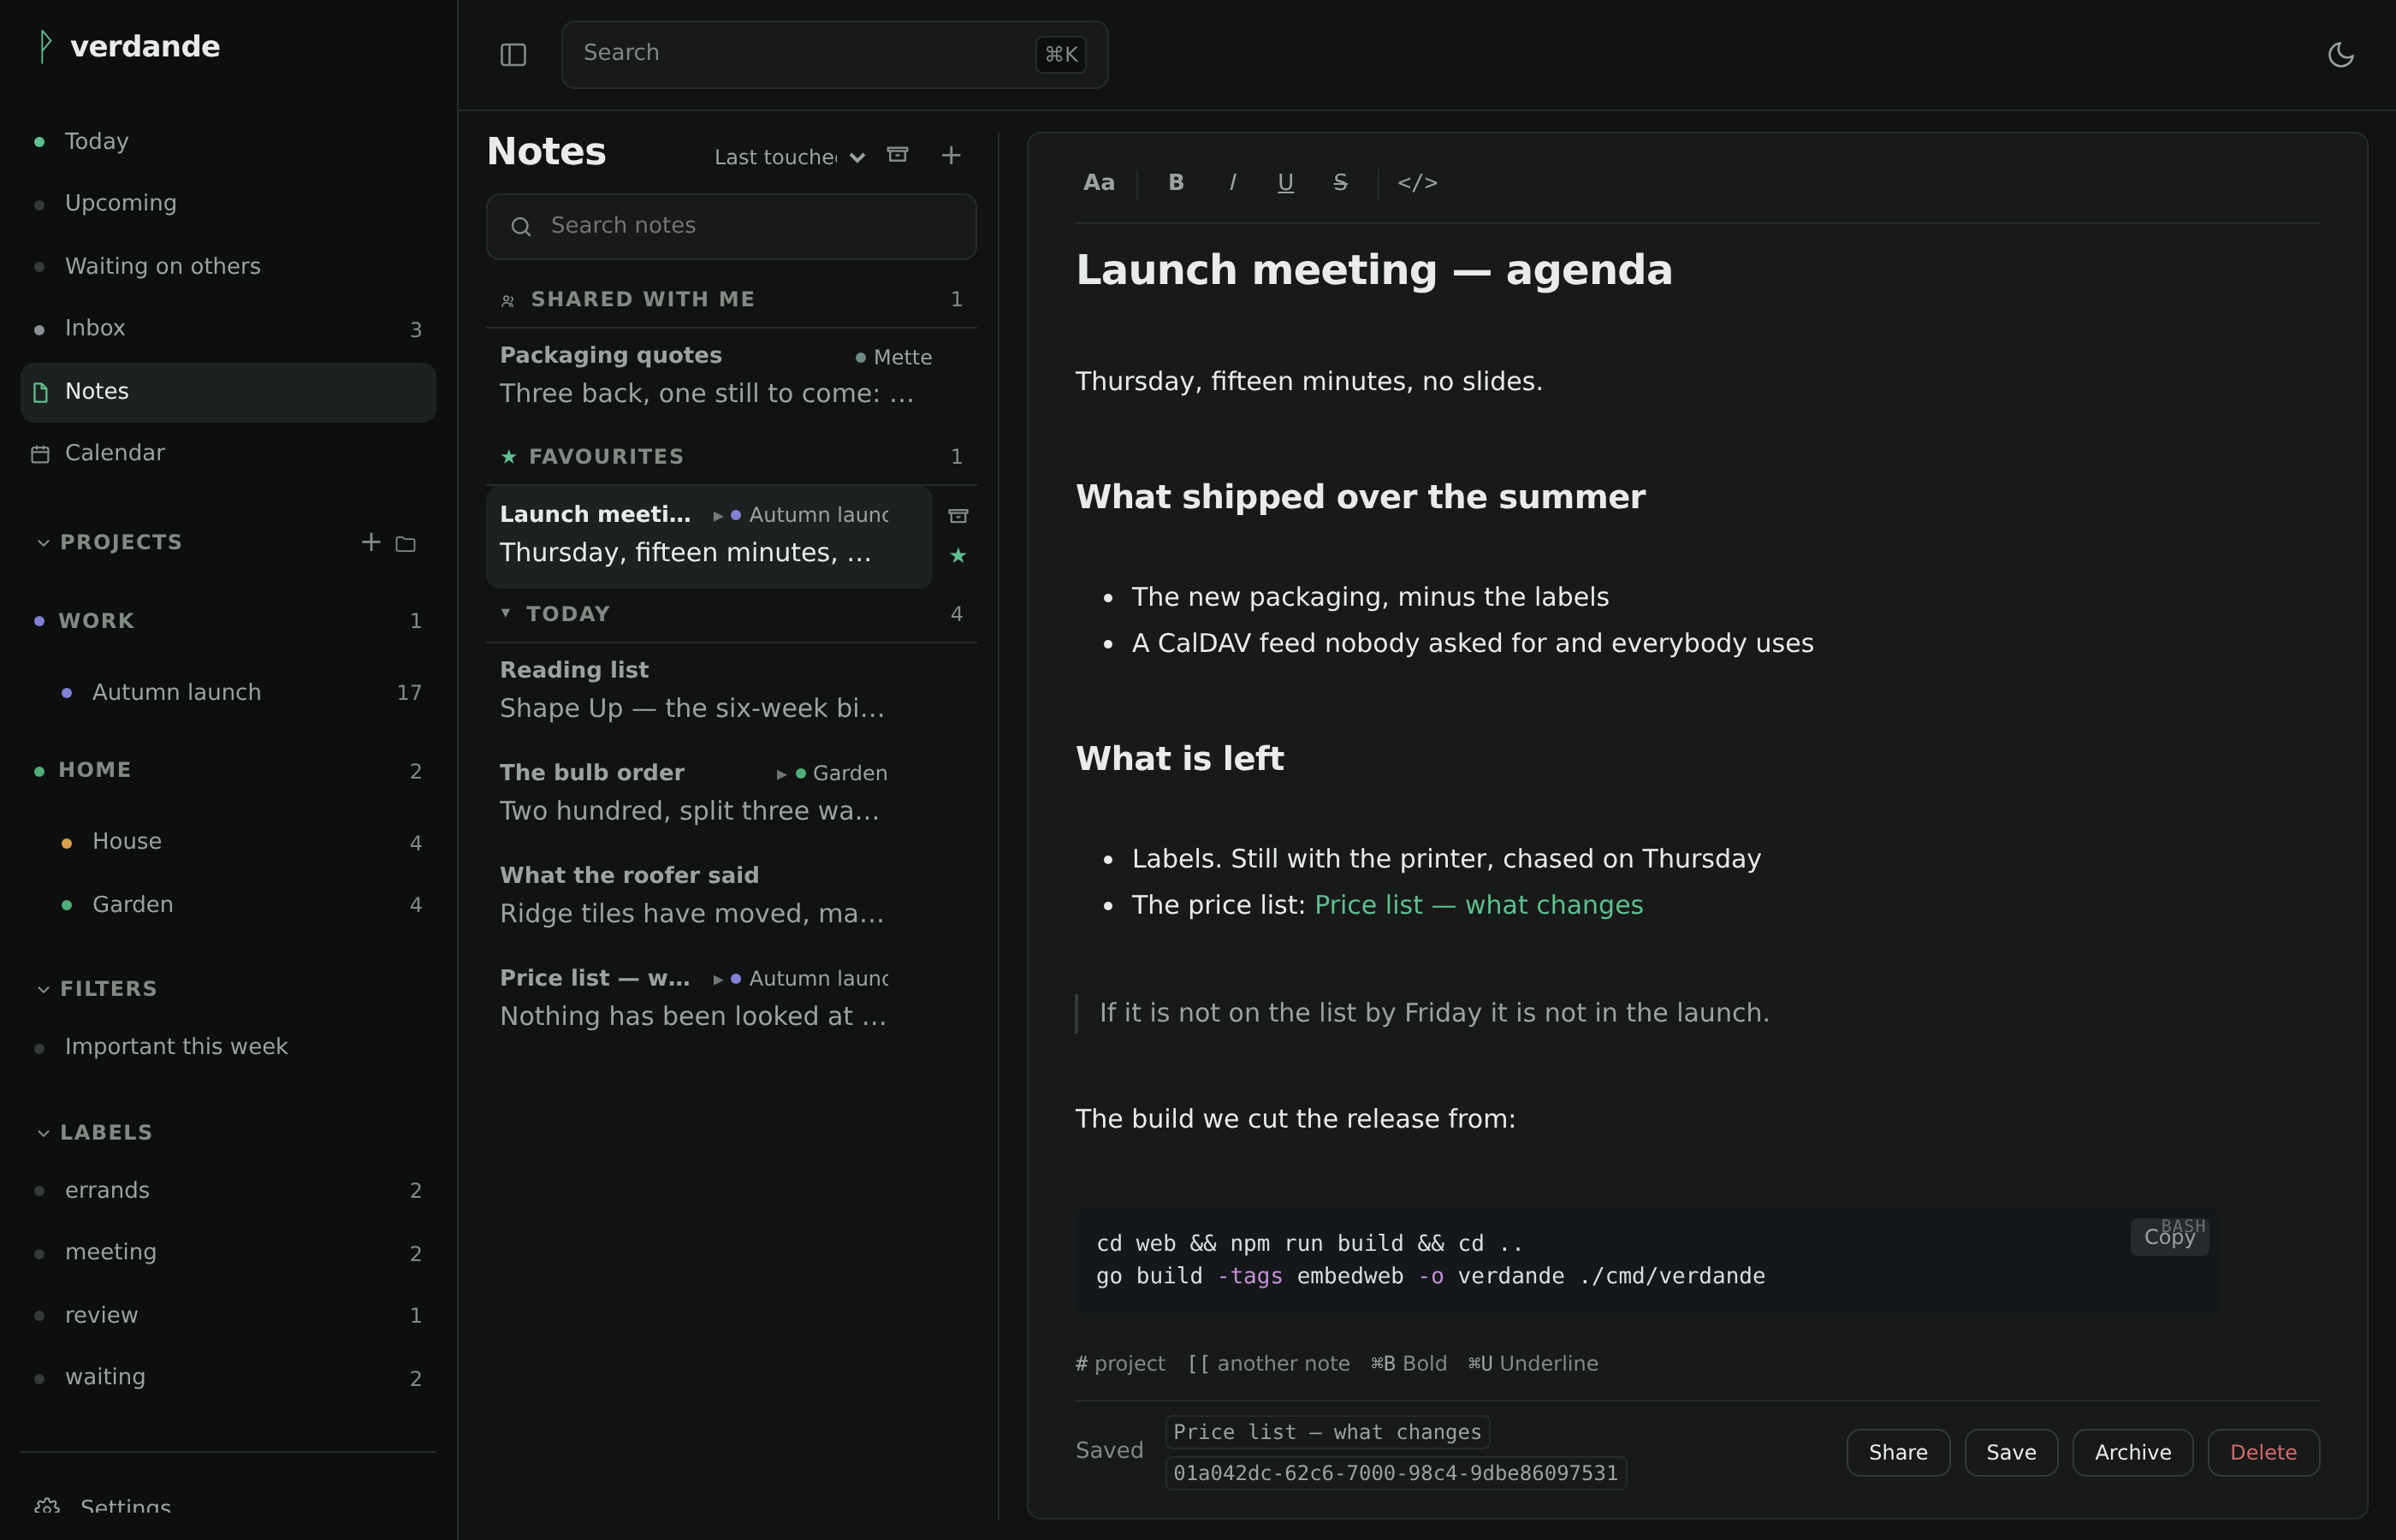Image resolution: width=2396 pixels, height=1540 pixels.
Task: Insert code block with </> icon
Action: point(1417,182)
